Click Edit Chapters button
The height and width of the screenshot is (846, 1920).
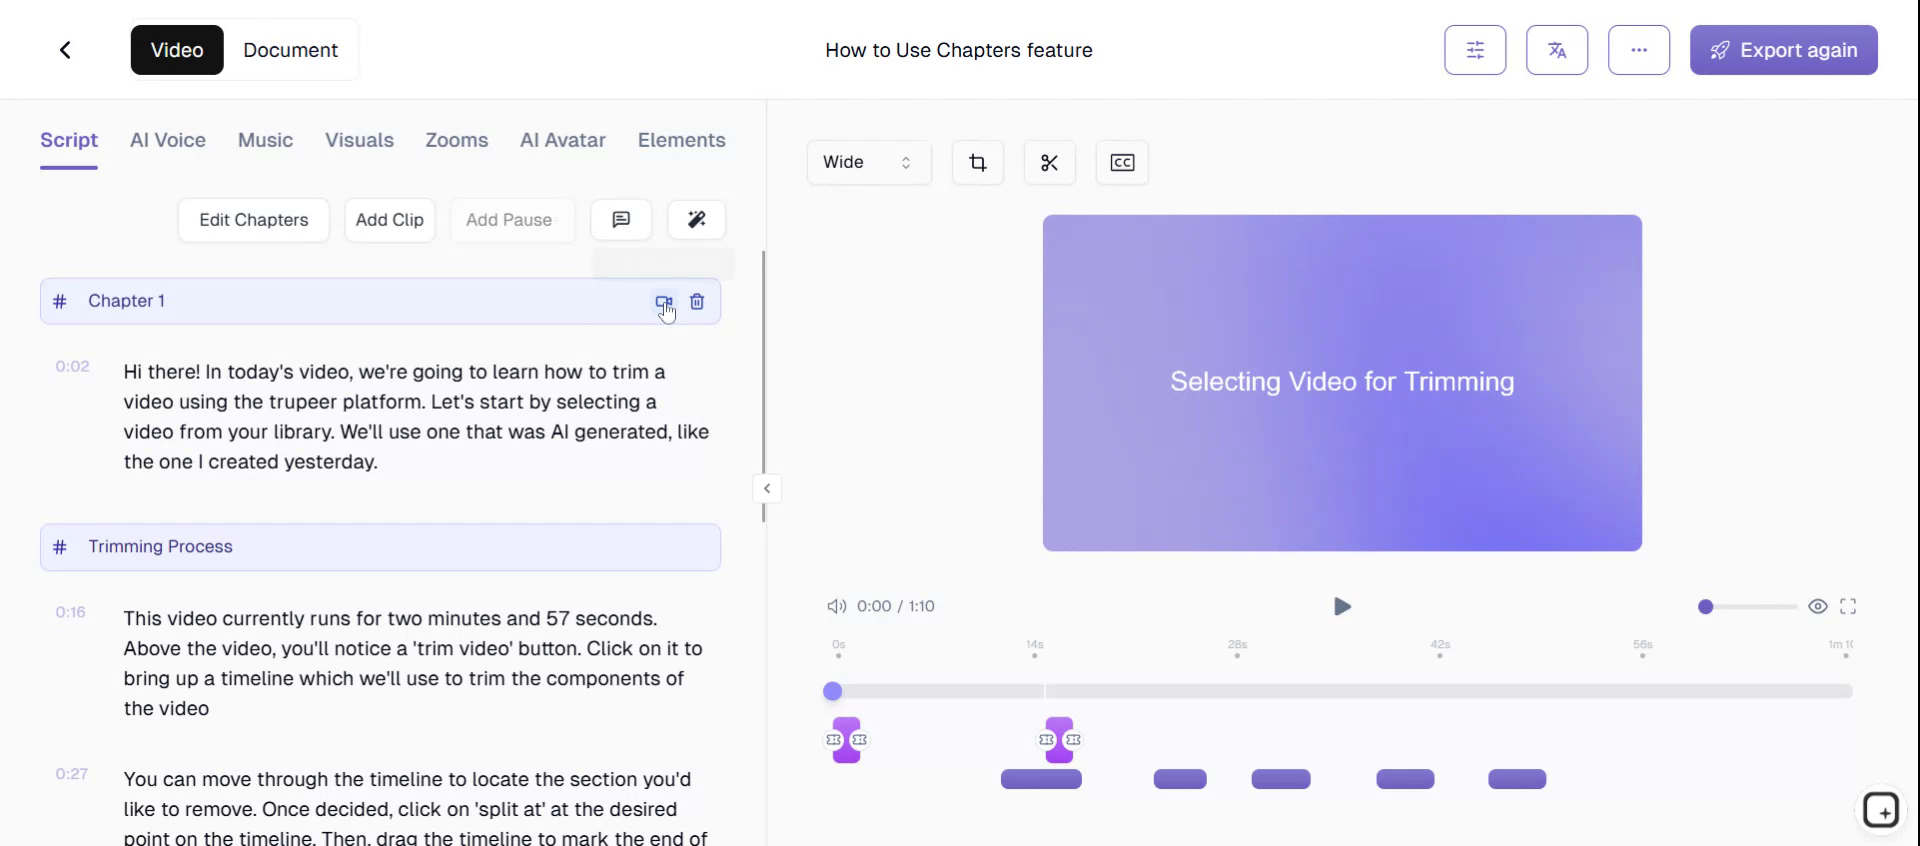pyautogui.click(x=254, y=220)
